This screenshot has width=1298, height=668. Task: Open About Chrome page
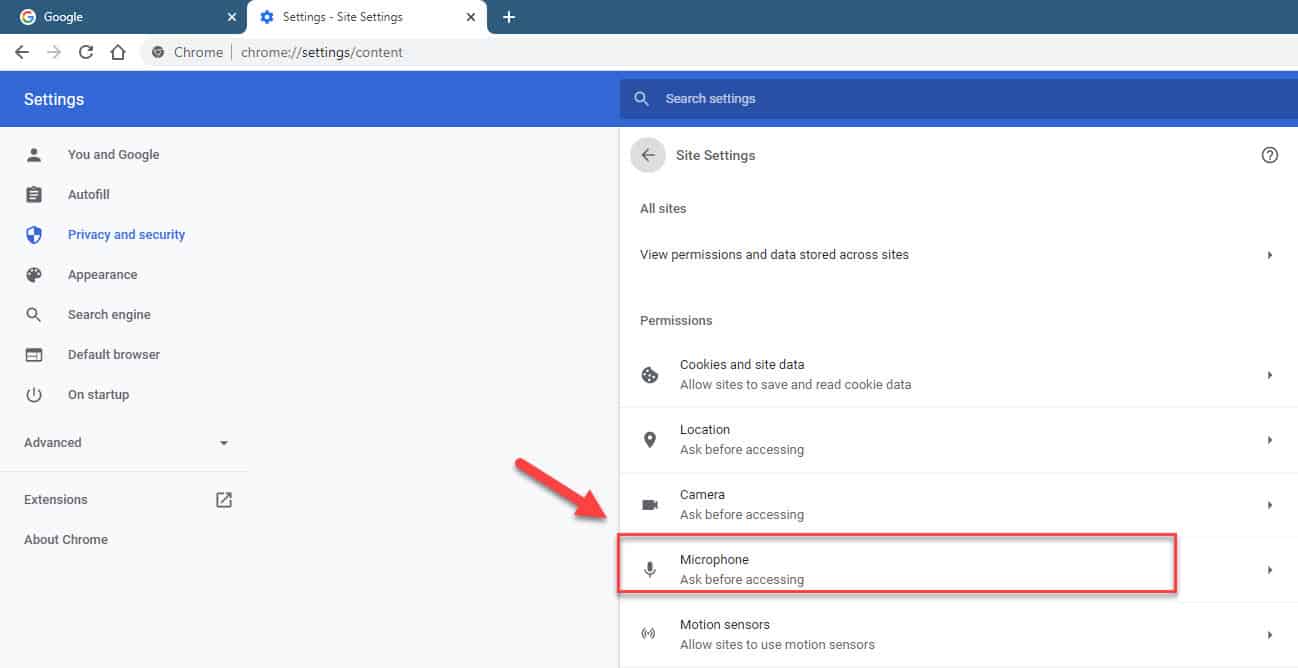coord(66,540)
